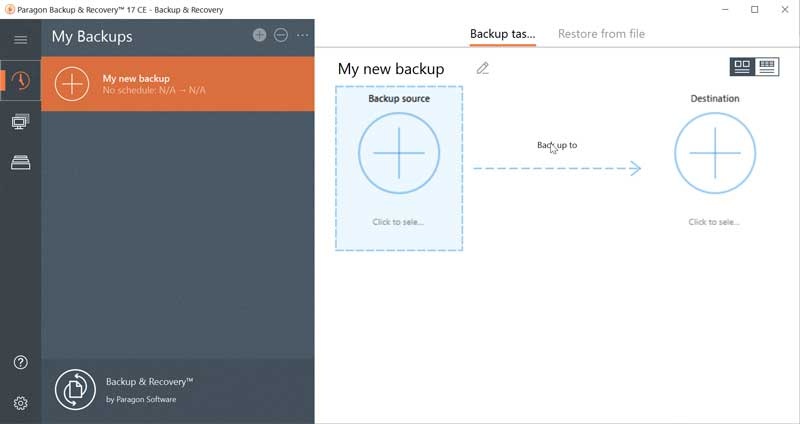Image resolution: width=800 pixels, height=424 pixels.
Task: Open the My Backups more options menu
Action: click(x=303, y=35)
